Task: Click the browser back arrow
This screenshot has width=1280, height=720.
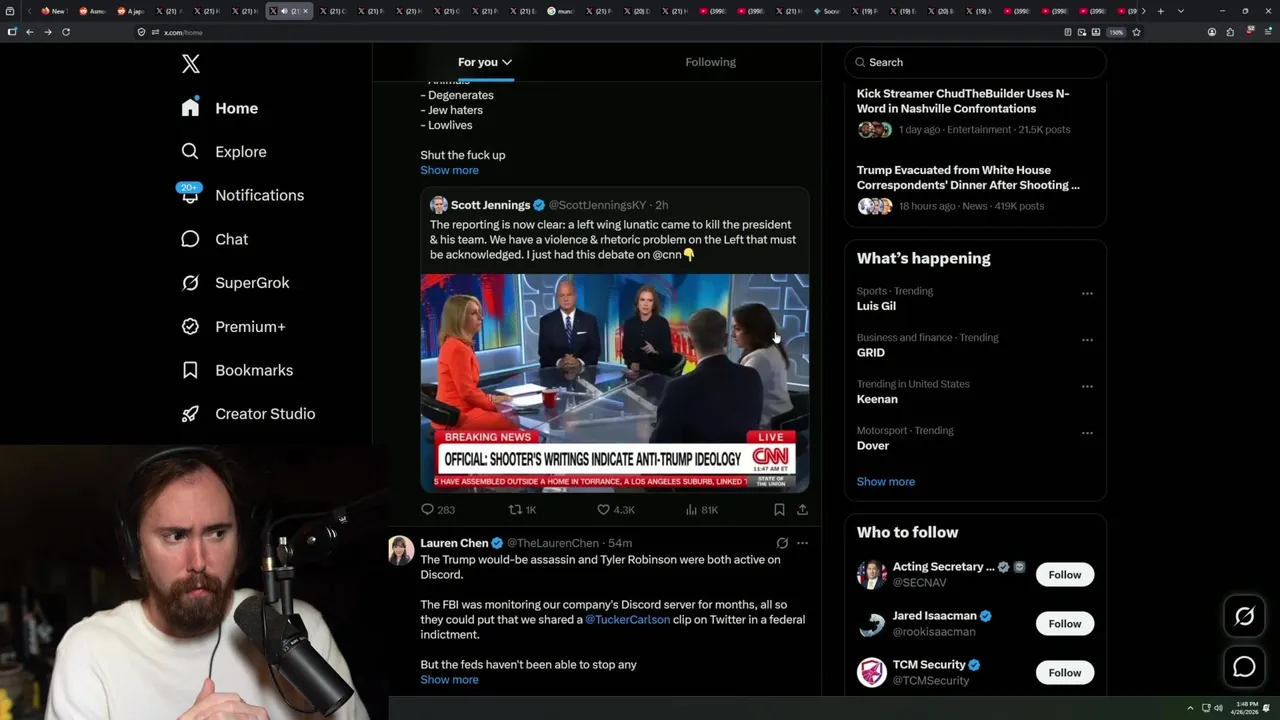Action: tap(29, 32)
